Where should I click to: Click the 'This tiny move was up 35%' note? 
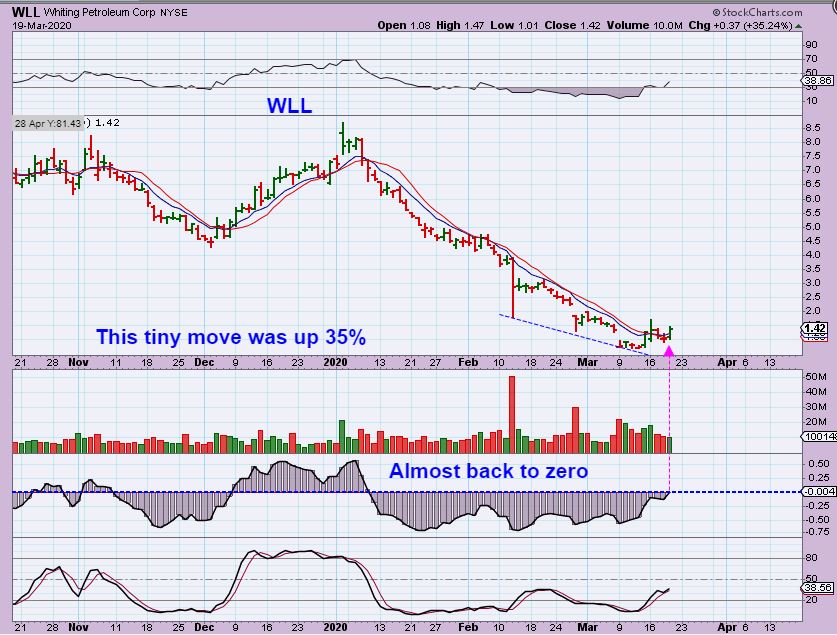coord(231,337)
